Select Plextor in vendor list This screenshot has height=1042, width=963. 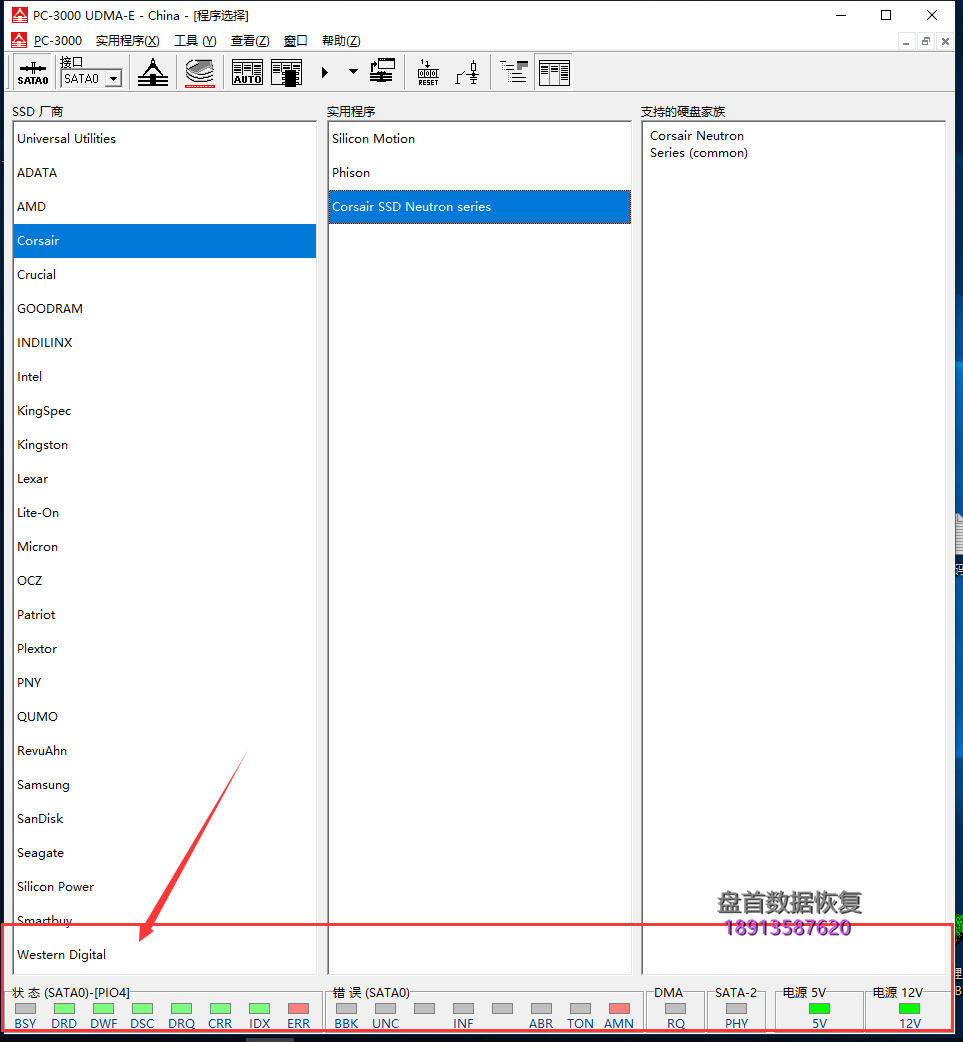click(164, 649)
